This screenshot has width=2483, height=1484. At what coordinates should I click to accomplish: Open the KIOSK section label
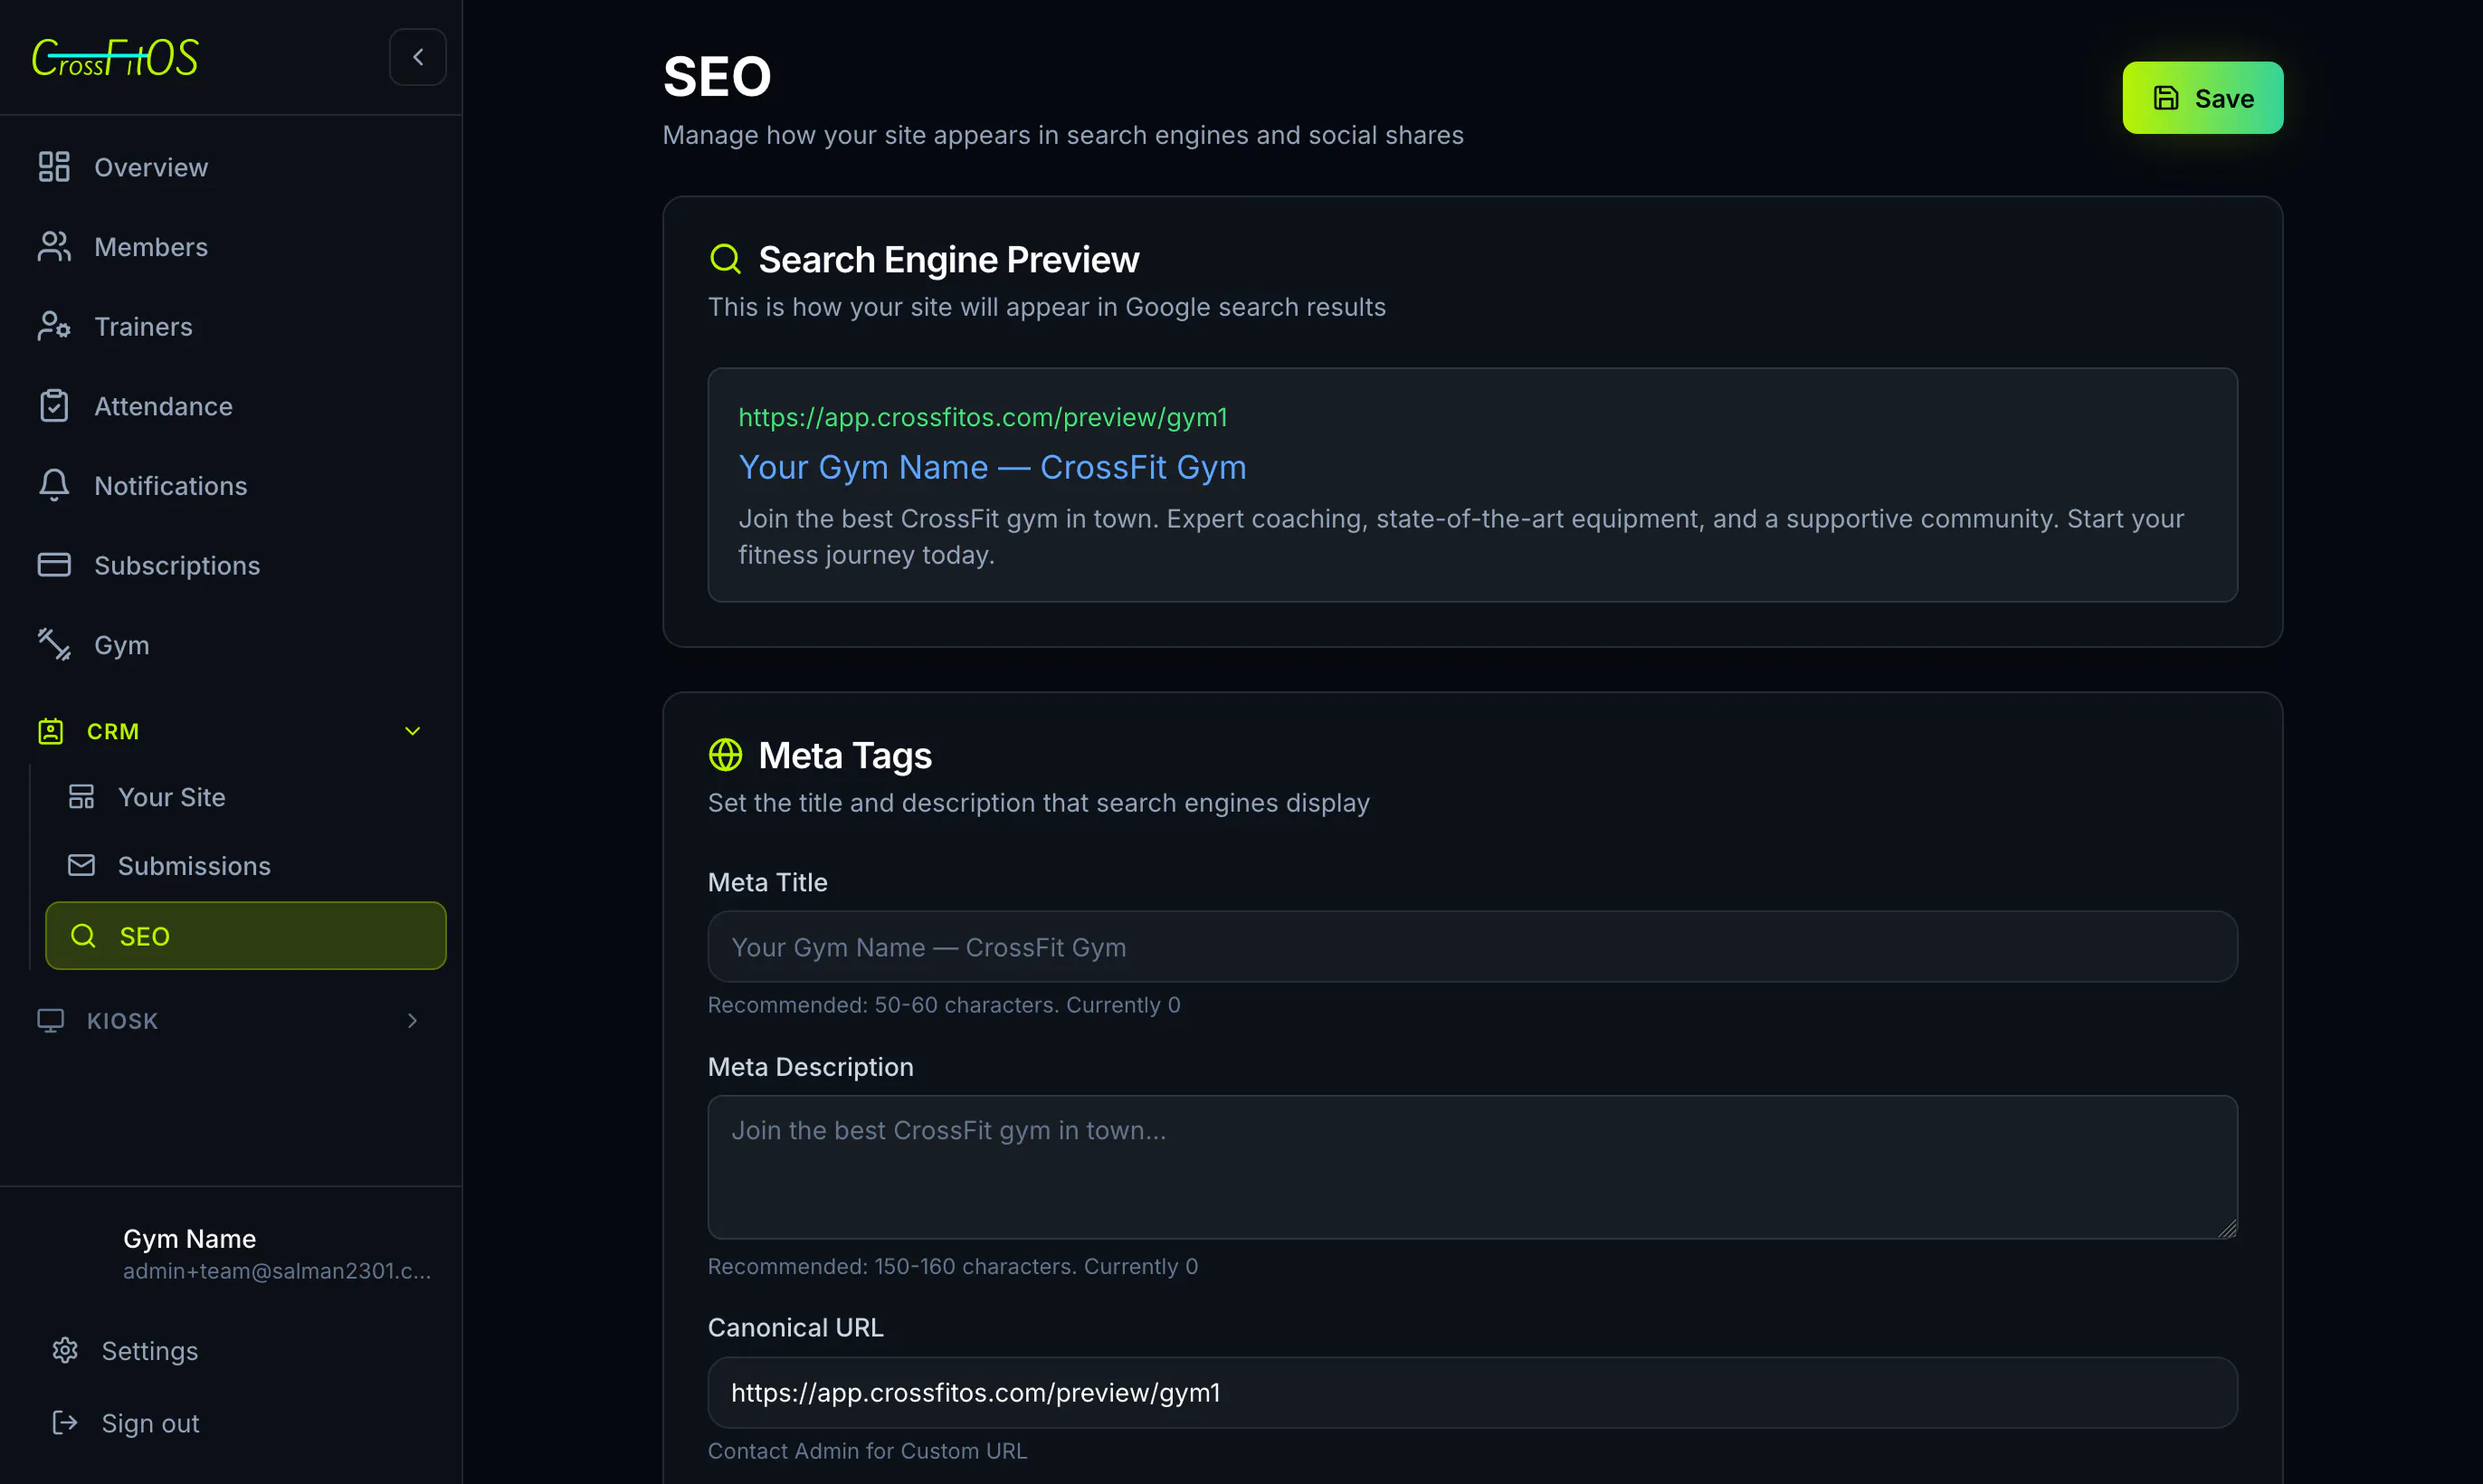coord(122,1020)
